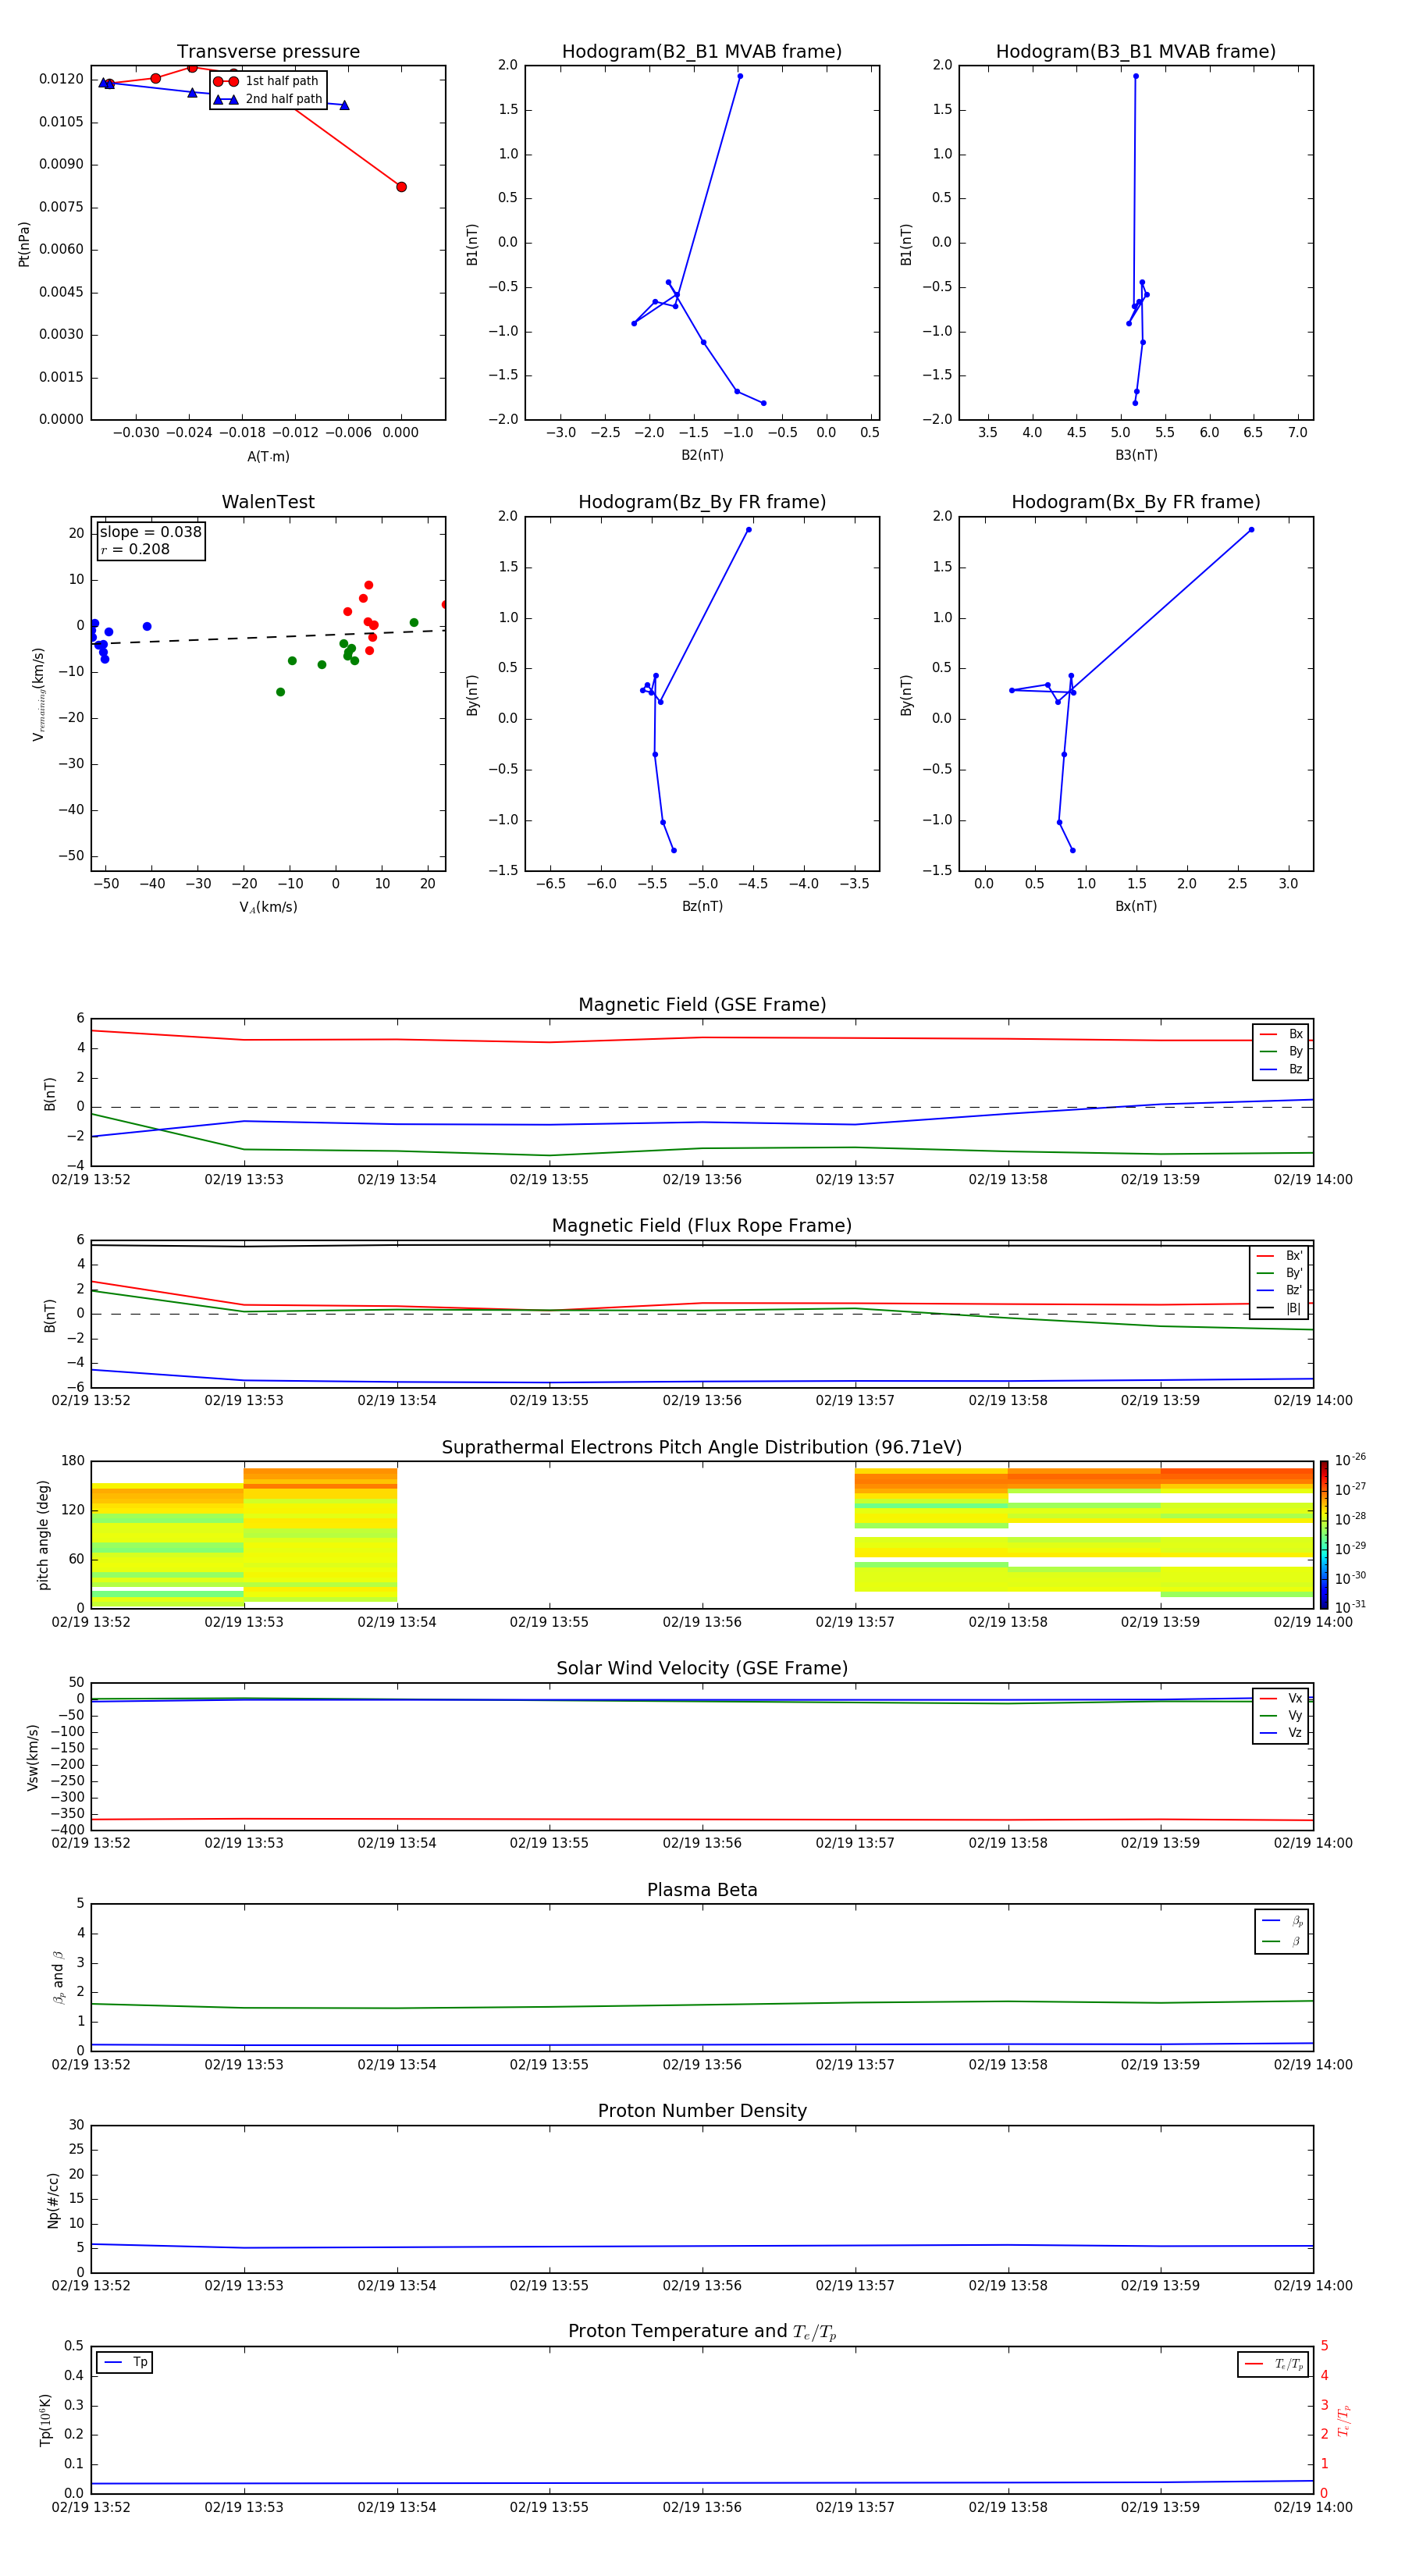
Task: Select "Vz" in the solar wind legend
Action: tap(1281, 1733)
